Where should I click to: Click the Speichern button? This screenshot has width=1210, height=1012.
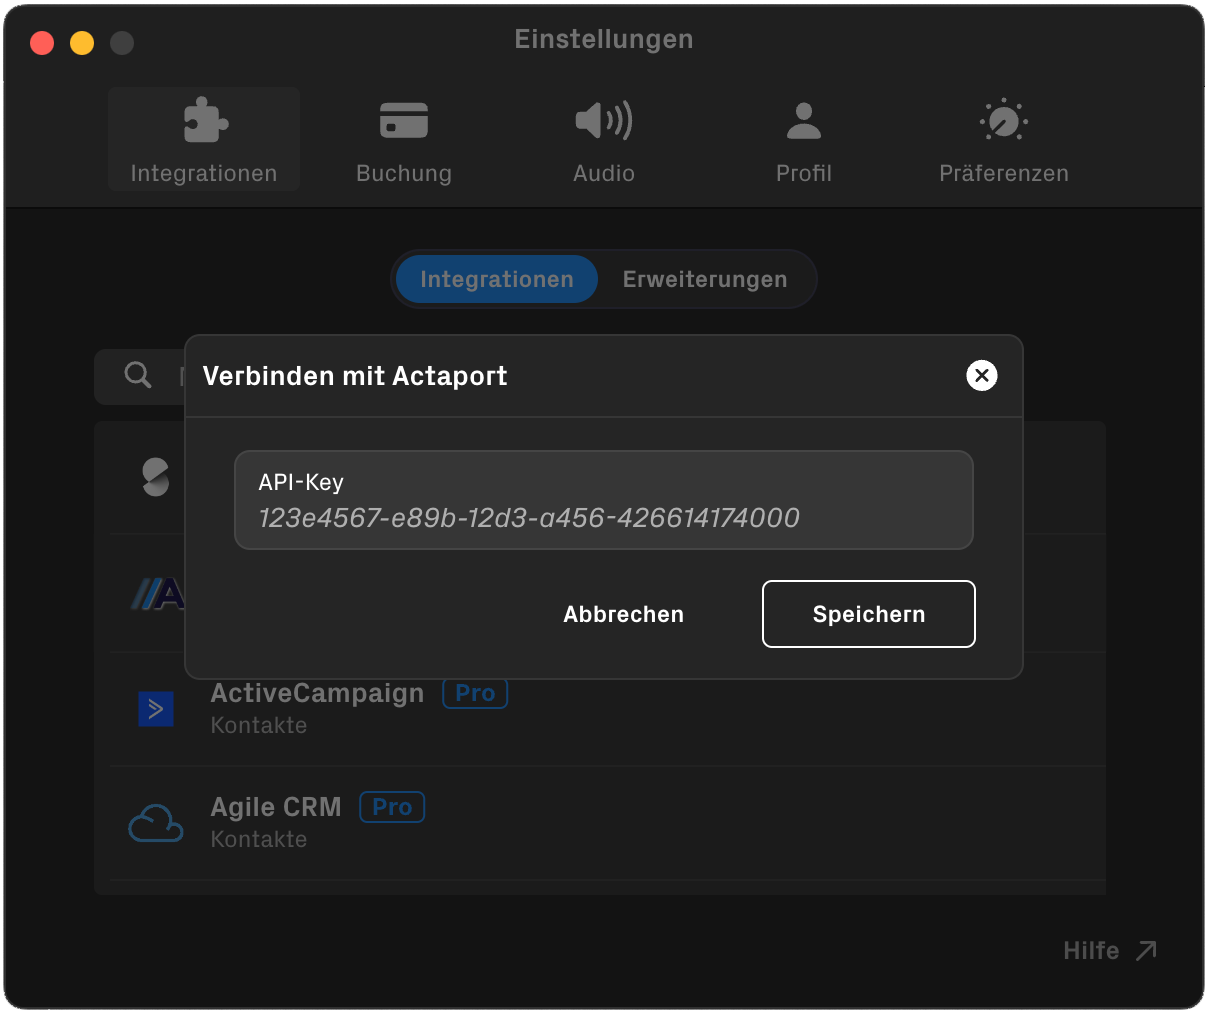click(868, 614)
